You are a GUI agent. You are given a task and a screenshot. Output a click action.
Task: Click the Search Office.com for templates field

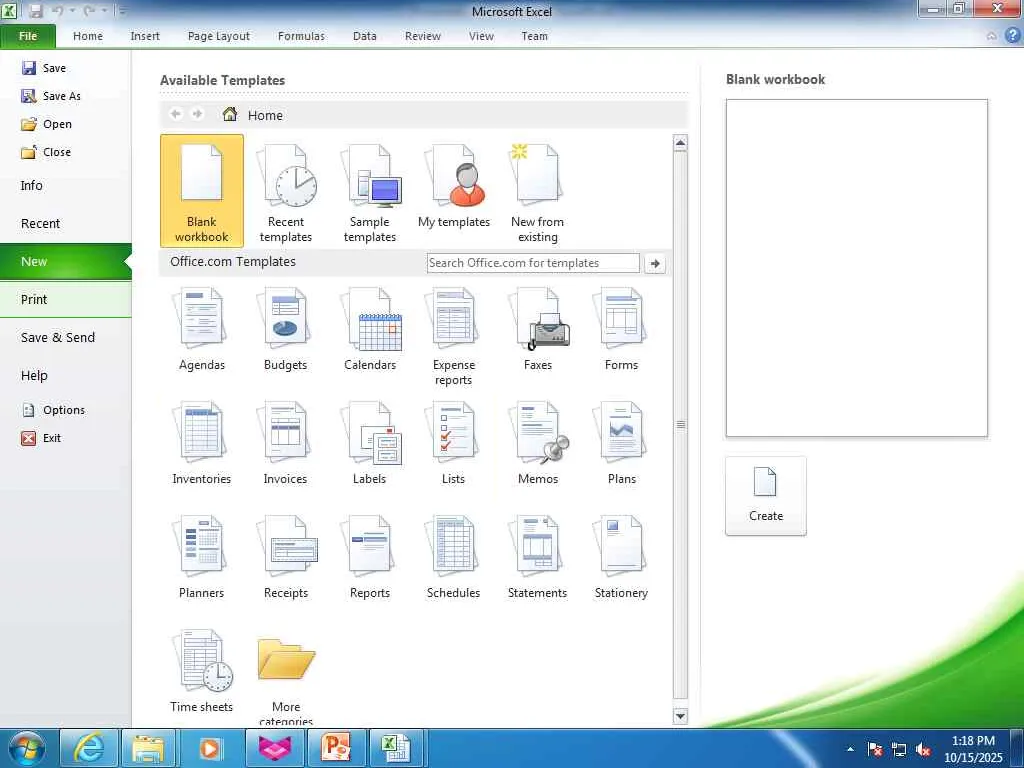point(533,263)
